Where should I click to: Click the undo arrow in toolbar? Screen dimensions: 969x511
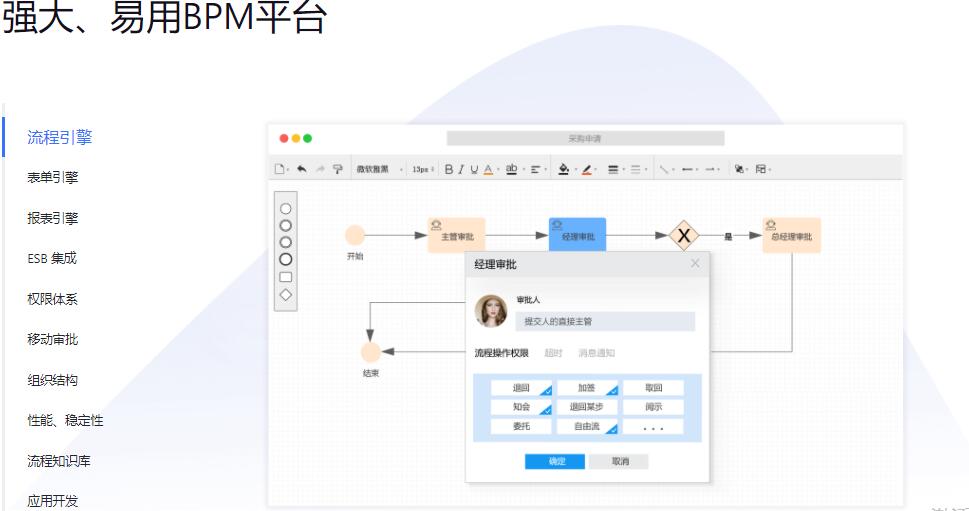pyautogui.click(x=300, y=169)
